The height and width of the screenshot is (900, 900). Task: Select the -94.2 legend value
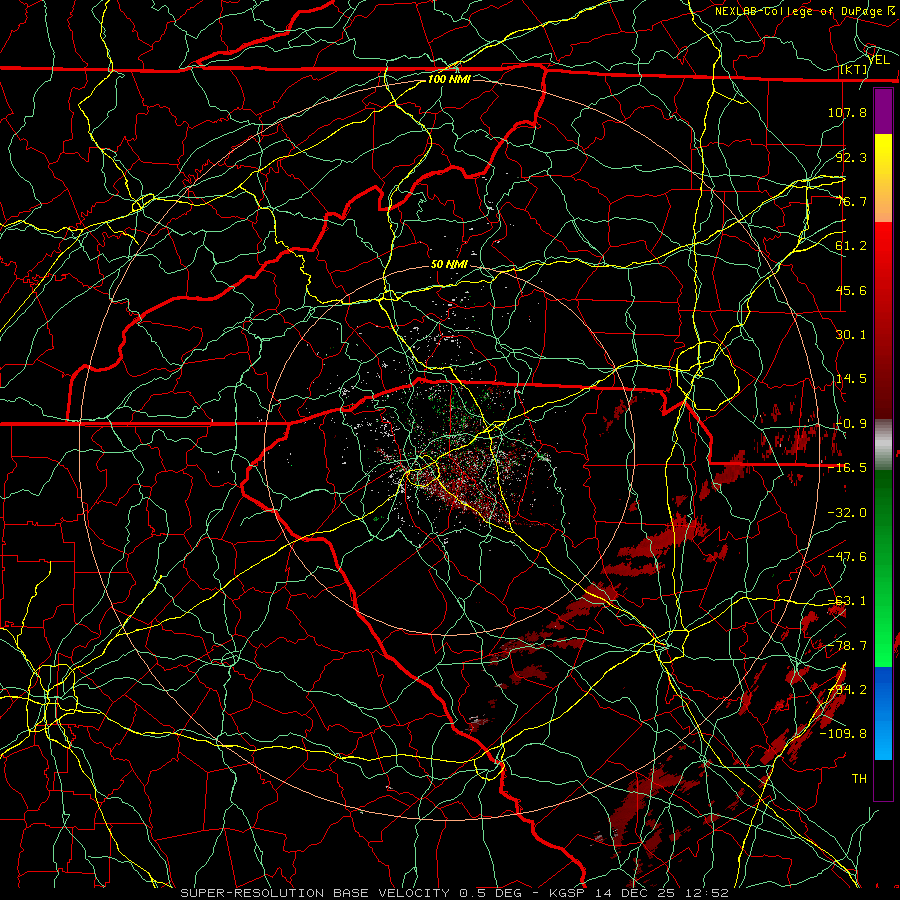847,690
